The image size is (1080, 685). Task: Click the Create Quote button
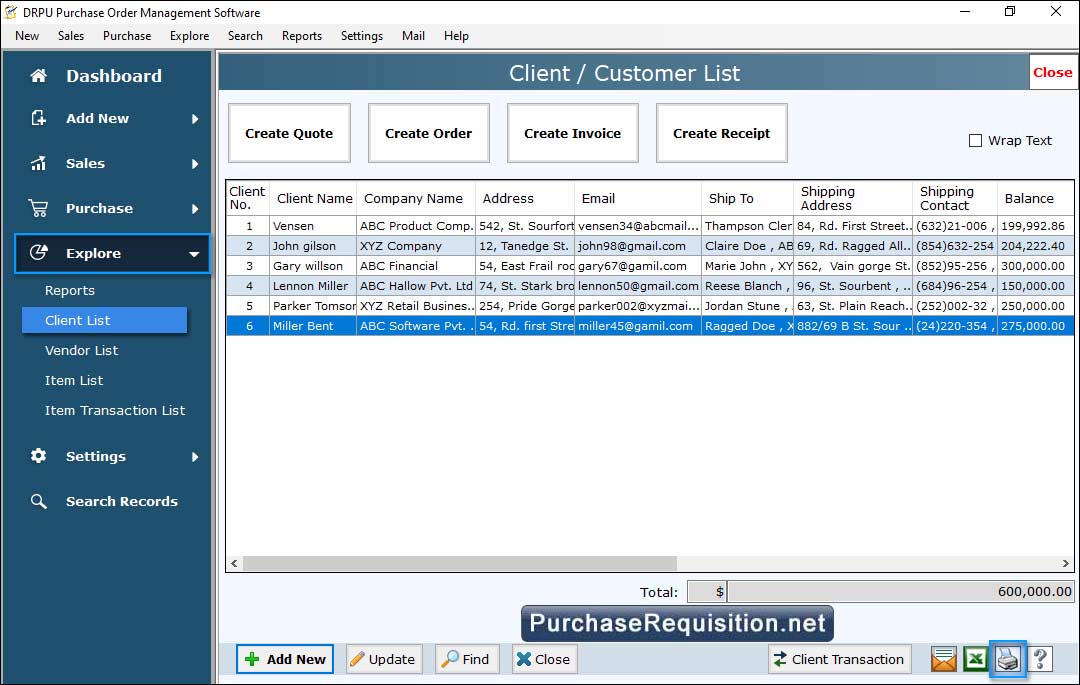[289, 133]
